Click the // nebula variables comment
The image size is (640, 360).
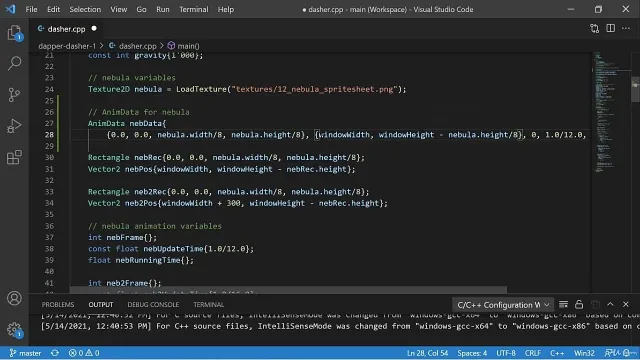(x=131, y=78)
